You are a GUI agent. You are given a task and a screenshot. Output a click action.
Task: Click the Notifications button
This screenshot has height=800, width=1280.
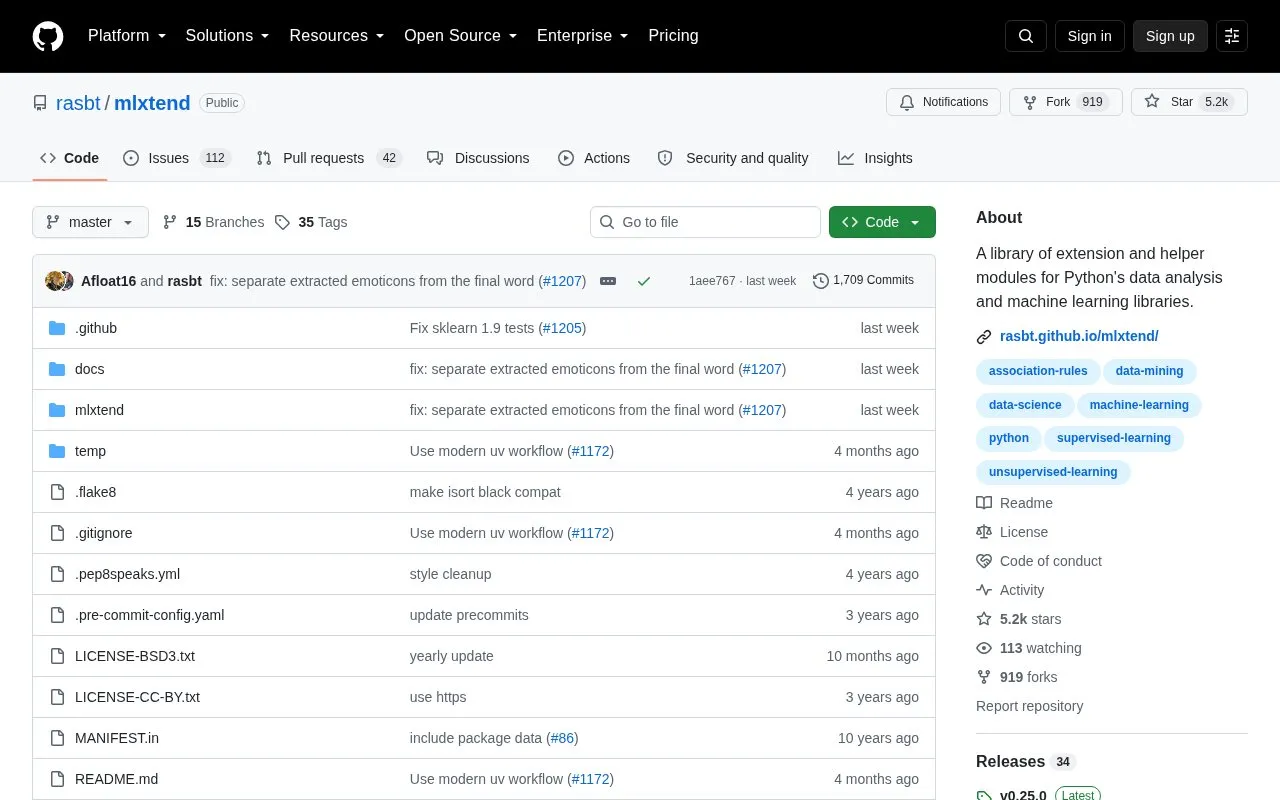pyautogui.click(x=943, y=102)
